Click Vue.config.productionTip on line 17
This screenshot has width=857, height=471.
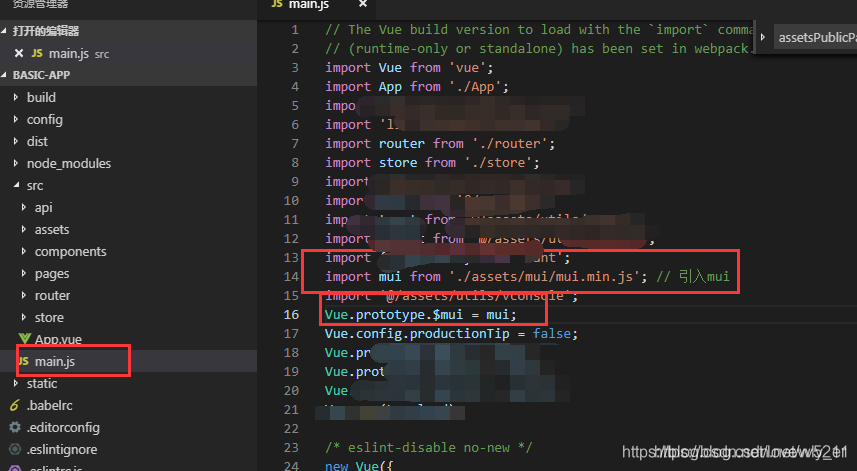pos(417,334)
